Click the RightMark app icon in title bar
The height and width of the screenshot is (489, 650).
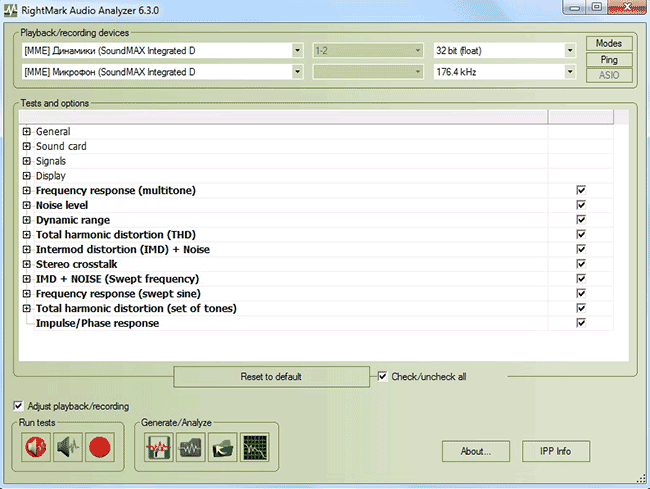[x=12, y=9]
